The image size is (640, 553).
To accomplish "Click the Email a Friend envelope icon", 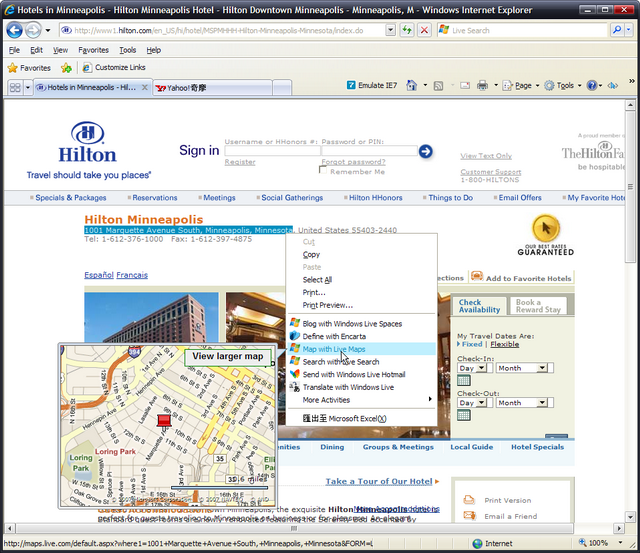I will click(x=469, y=516).
